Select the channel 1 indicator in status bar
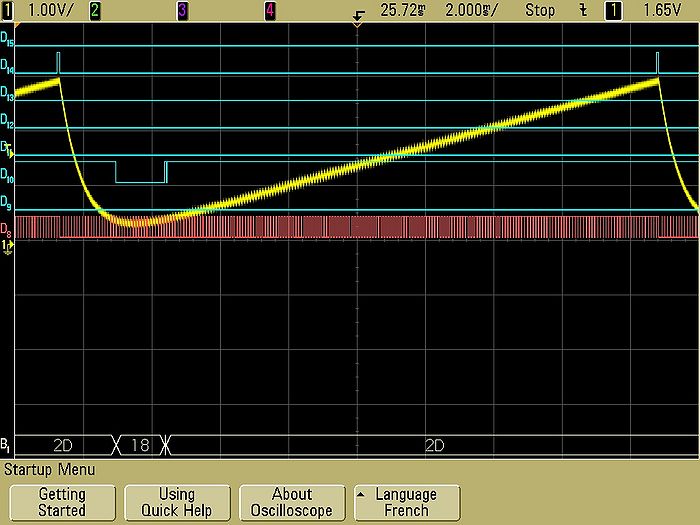 coord(8,8)
